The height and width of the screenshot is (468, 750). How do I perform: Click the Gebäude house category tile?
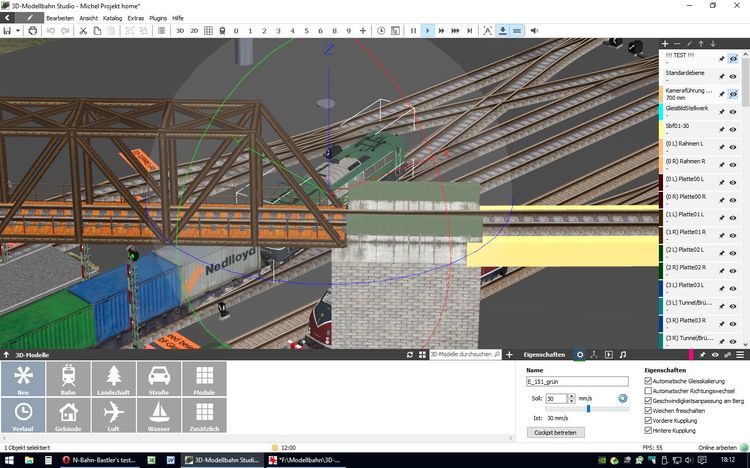pos(68,415)
